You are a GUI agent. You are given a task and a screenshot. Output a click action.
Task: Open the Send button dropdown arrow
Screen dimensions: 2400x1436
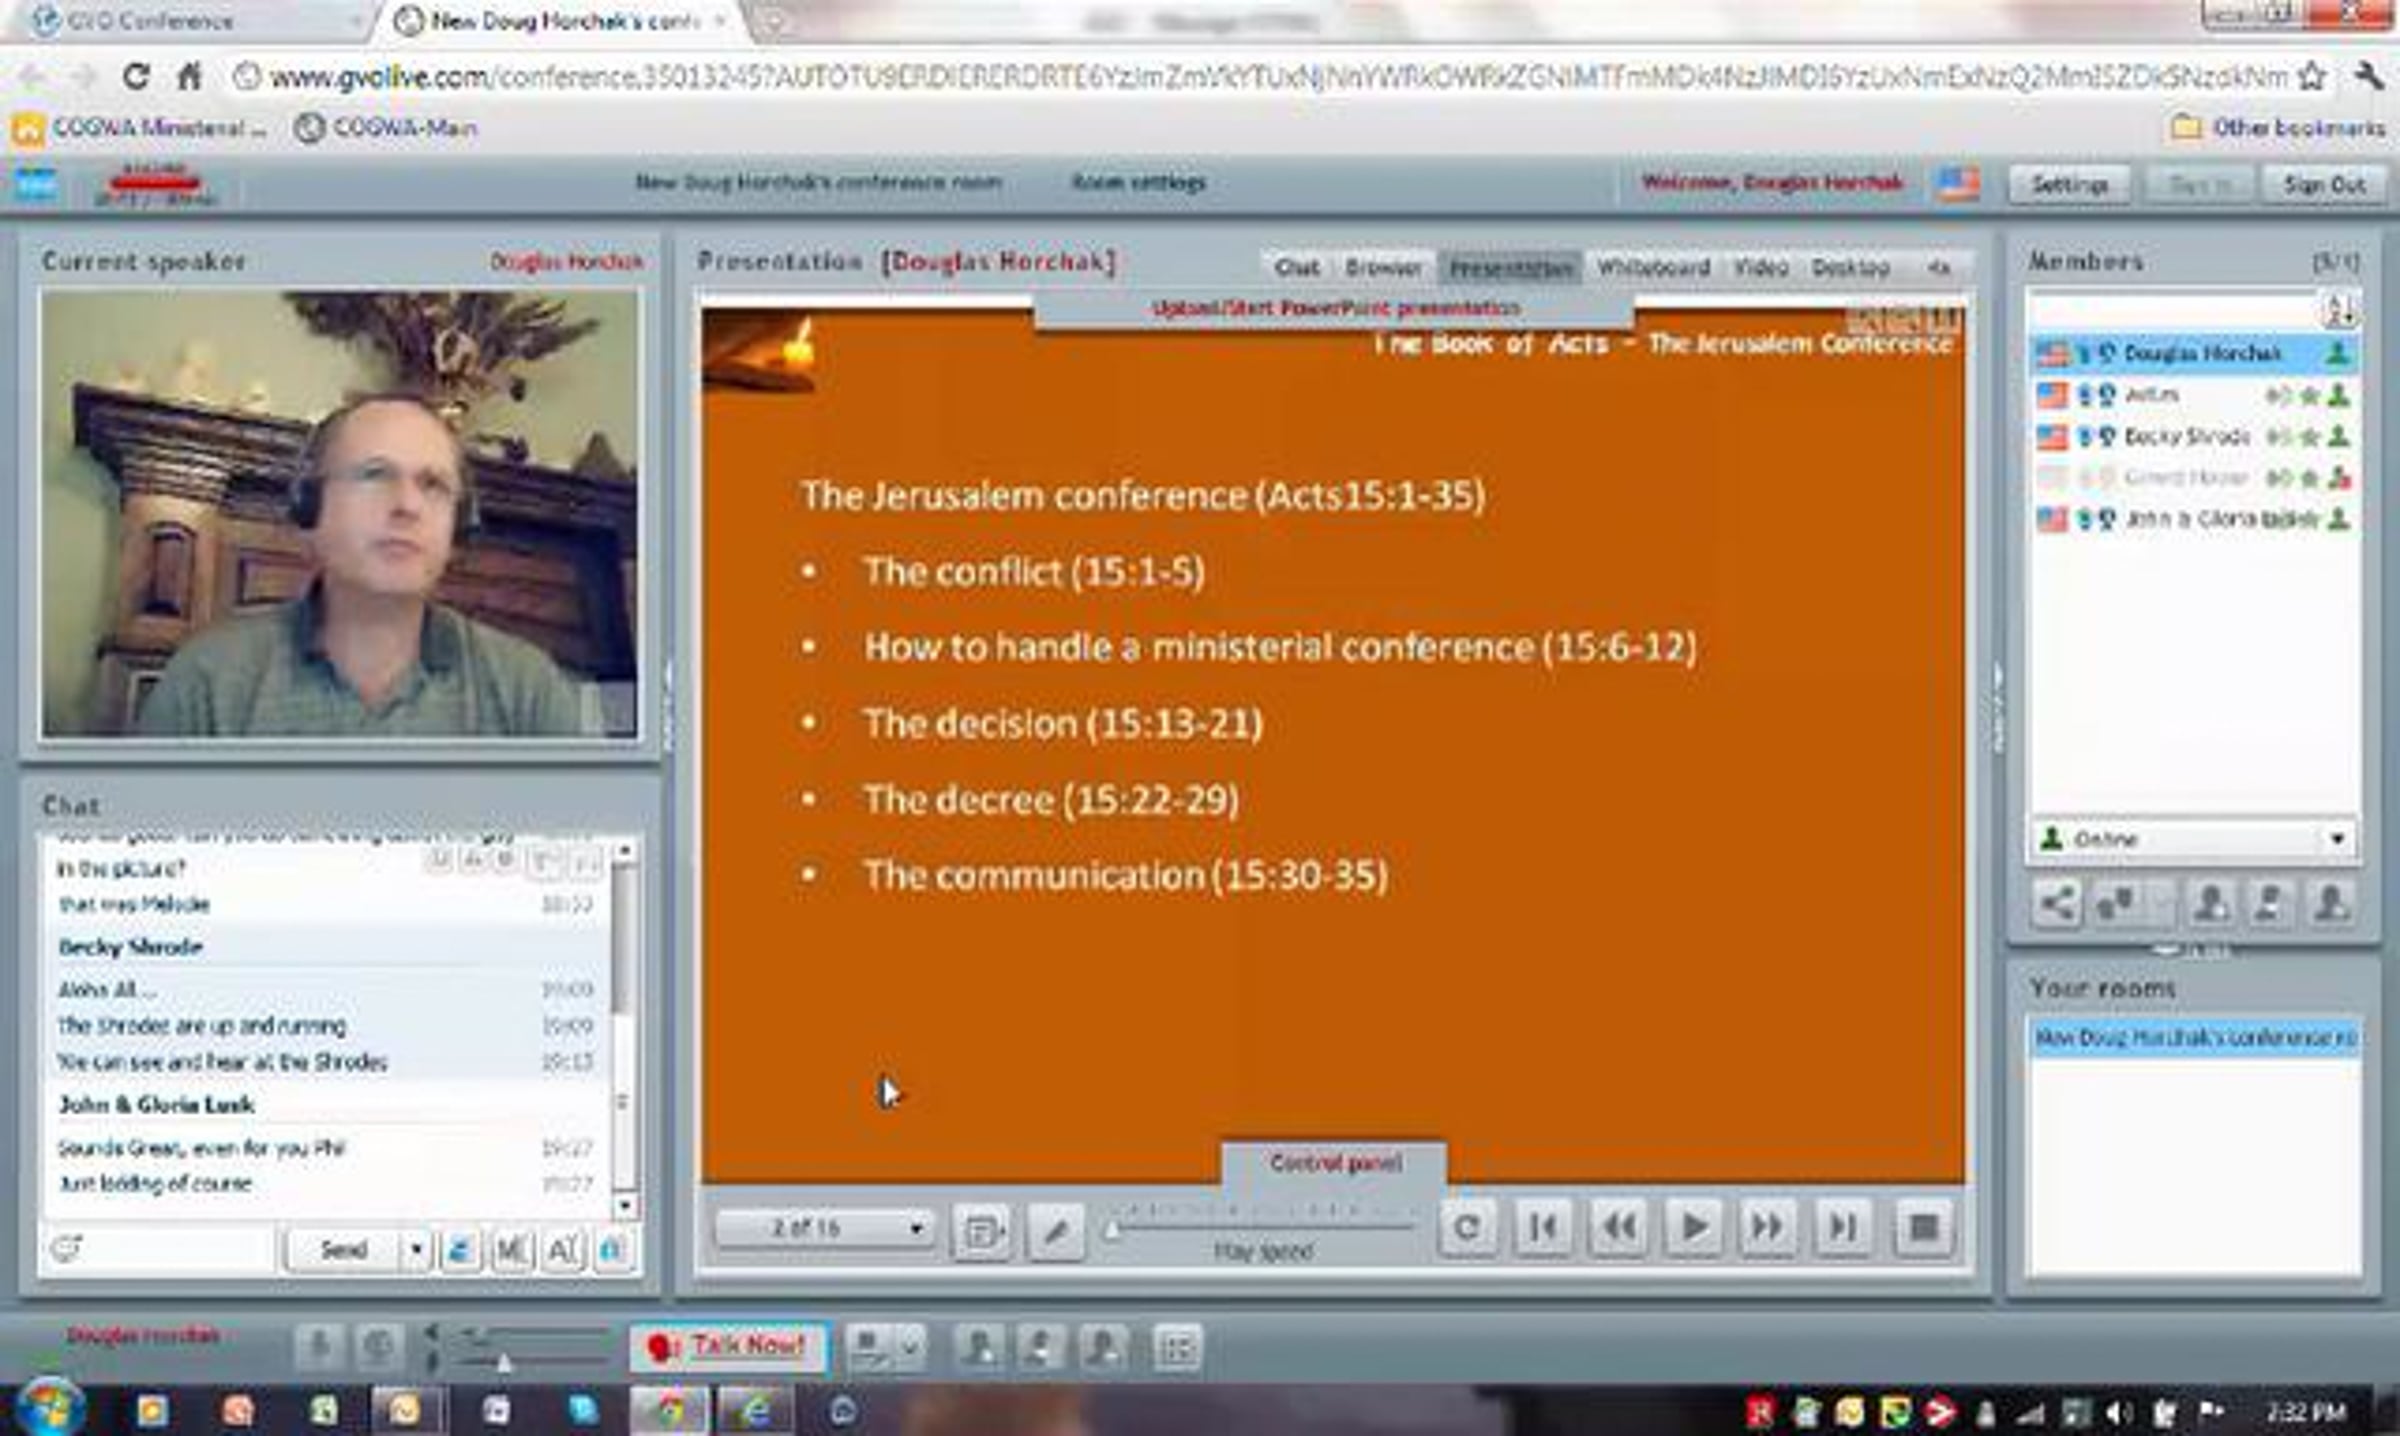[416, 1250]
